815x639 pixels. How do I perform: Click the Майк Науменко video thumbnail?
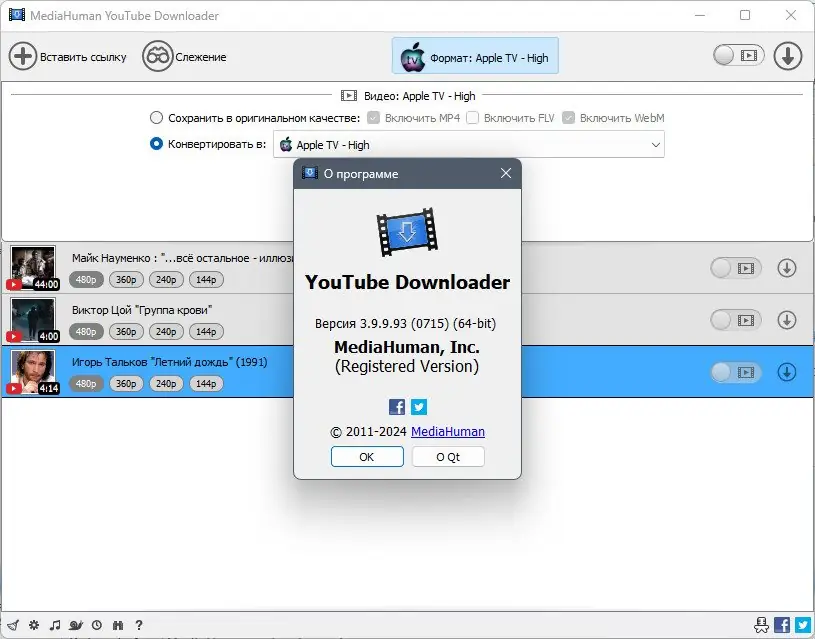click(33, 267)
